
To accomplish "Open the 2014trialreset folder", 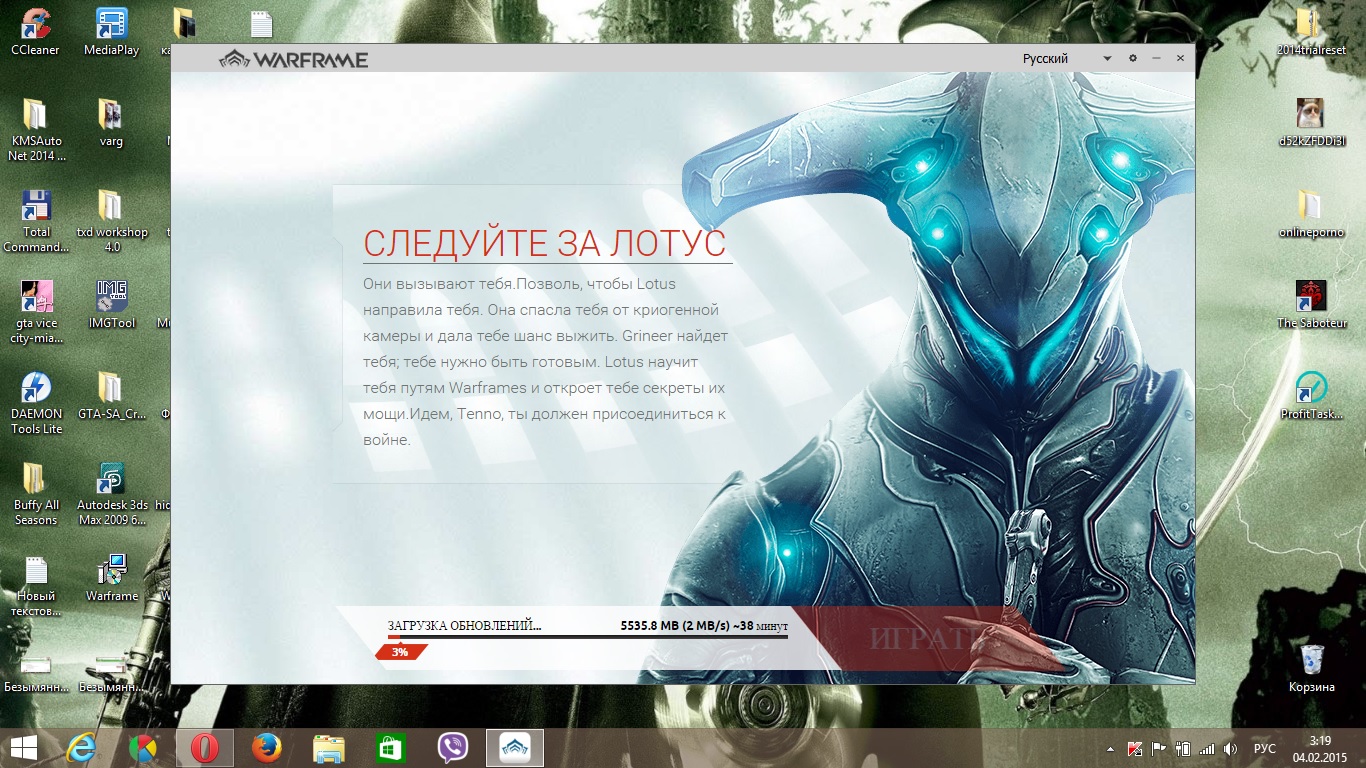I will [1310, 32].
